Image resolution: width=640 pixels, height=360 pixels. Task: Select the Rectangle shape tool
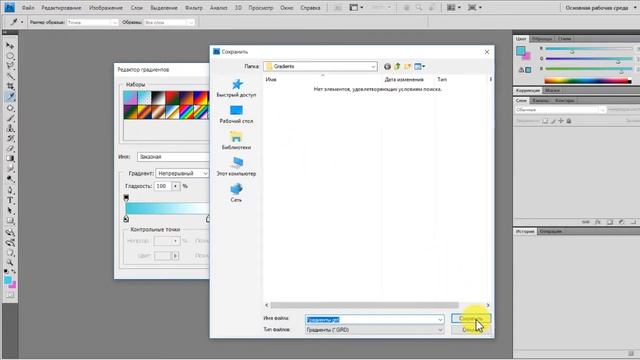[10, 221]
